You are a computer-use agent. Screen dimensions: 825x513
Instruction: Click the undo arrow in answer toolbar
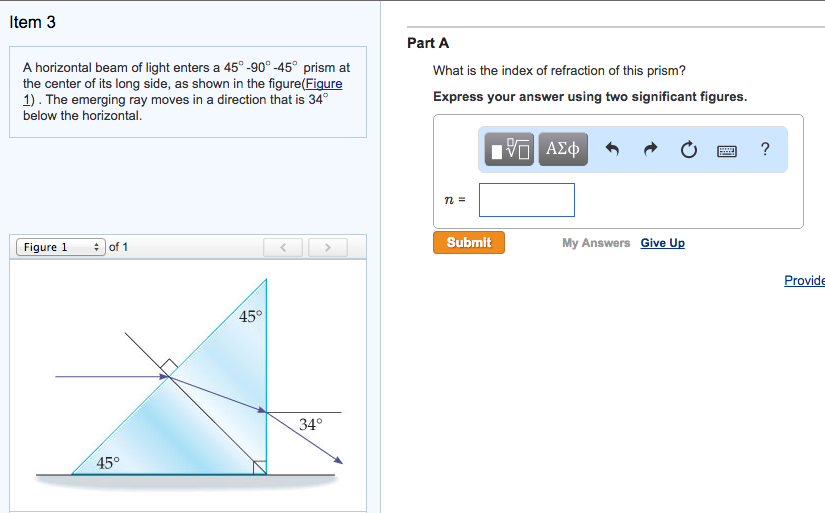[x=613, y=150]
